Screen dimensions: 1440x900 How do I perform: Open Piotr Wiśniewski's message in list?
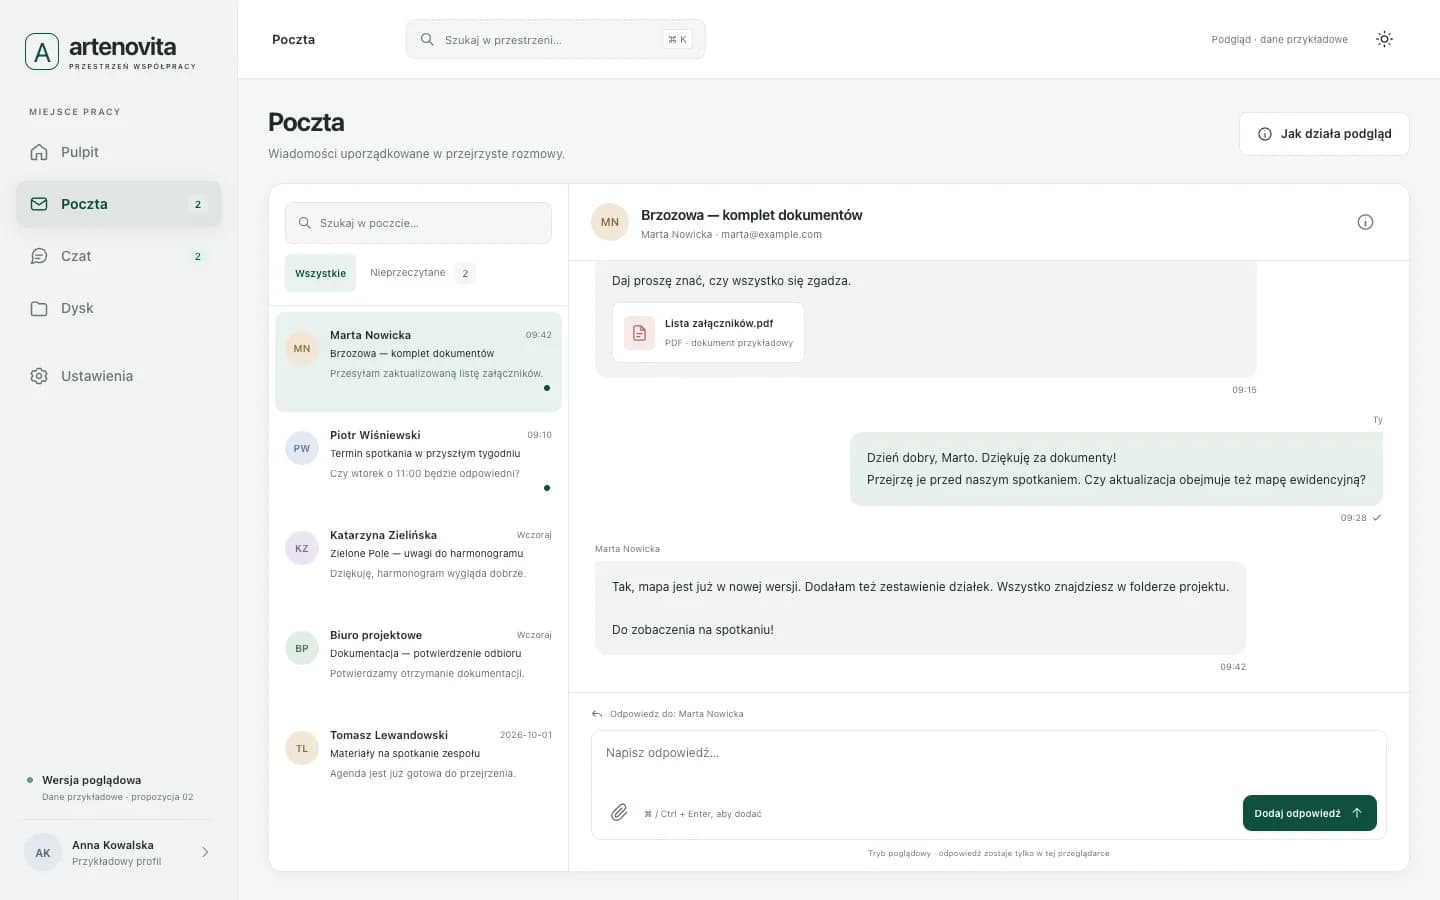click(x=418, y=462)
